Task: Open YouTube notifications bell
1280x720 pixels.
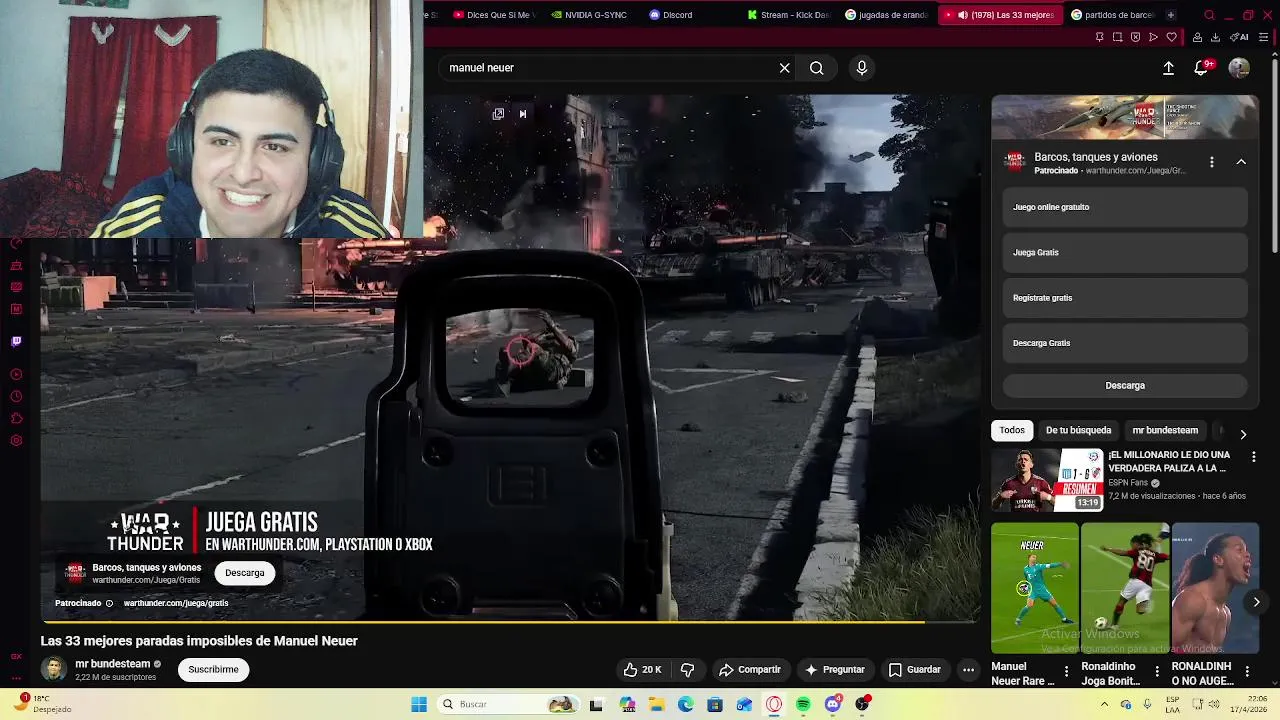Action: tap(1201, 68)
